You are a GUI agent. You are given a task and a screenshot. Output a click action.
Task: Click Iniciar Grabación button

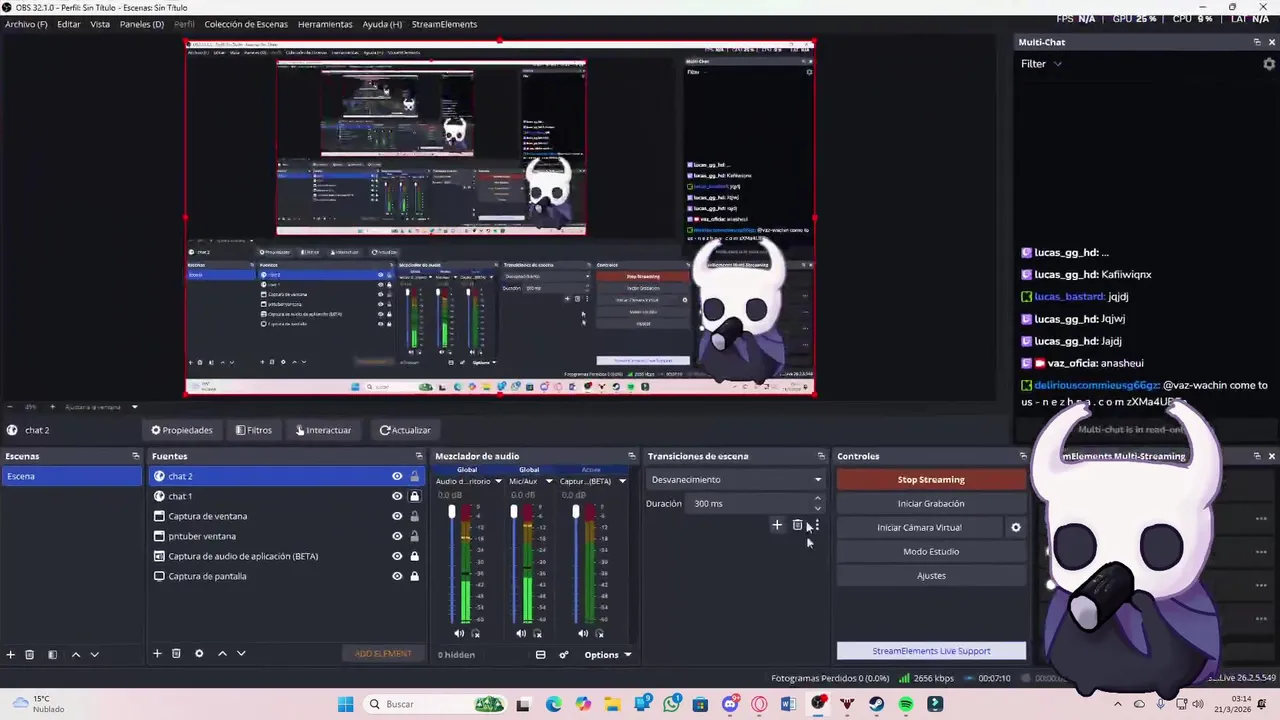click(931, 504)
